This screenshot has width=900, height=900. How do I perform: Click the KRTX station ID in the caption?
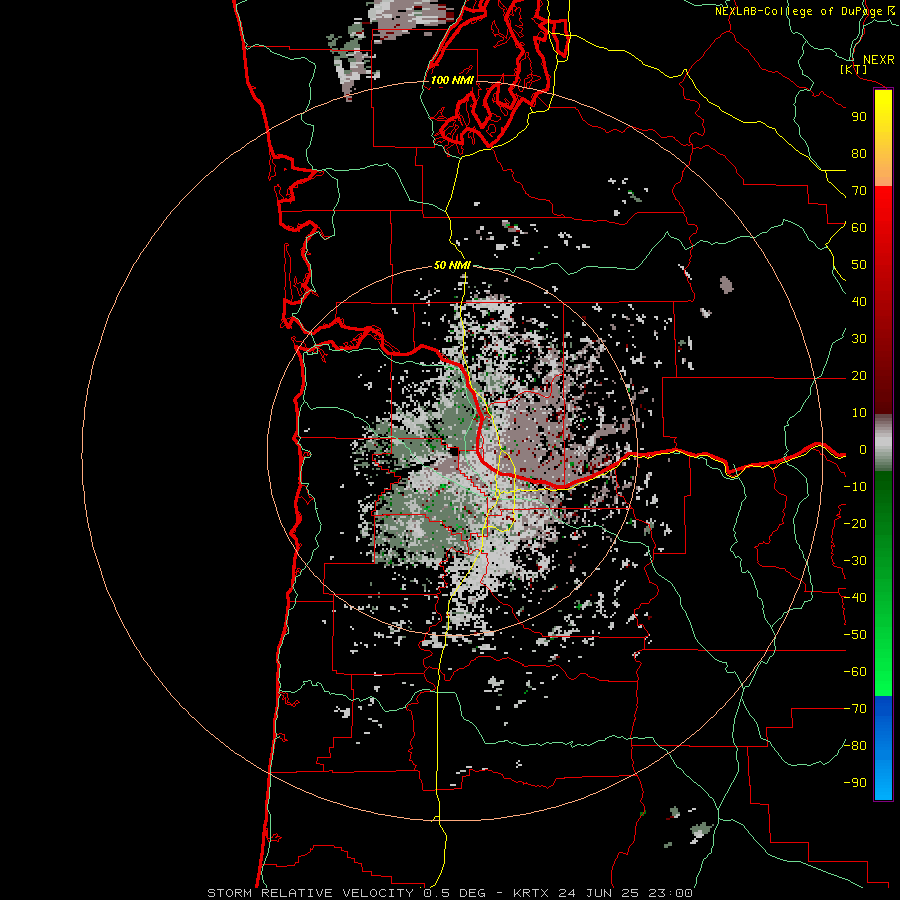[x=531, y=893]
